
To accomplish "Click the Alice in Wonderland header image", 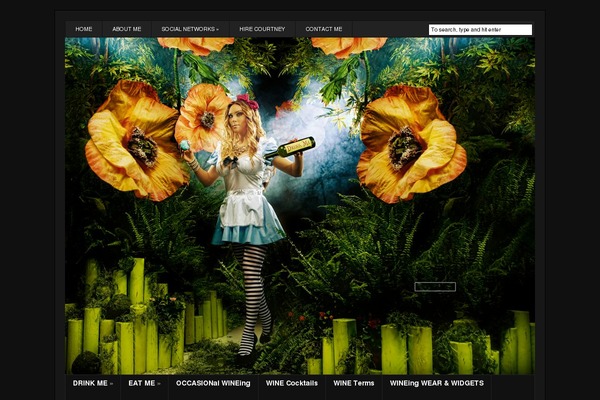I will (x=300, y=206).
